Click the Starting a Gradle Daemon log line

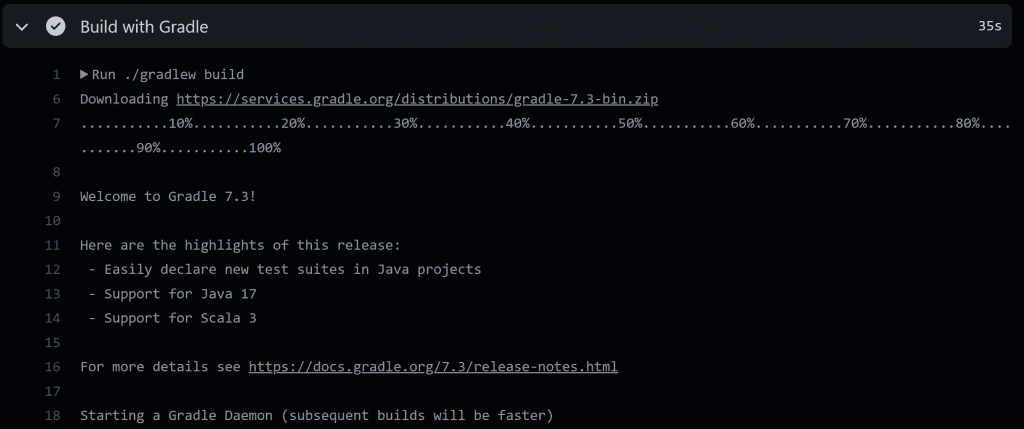tap(316, 415)
